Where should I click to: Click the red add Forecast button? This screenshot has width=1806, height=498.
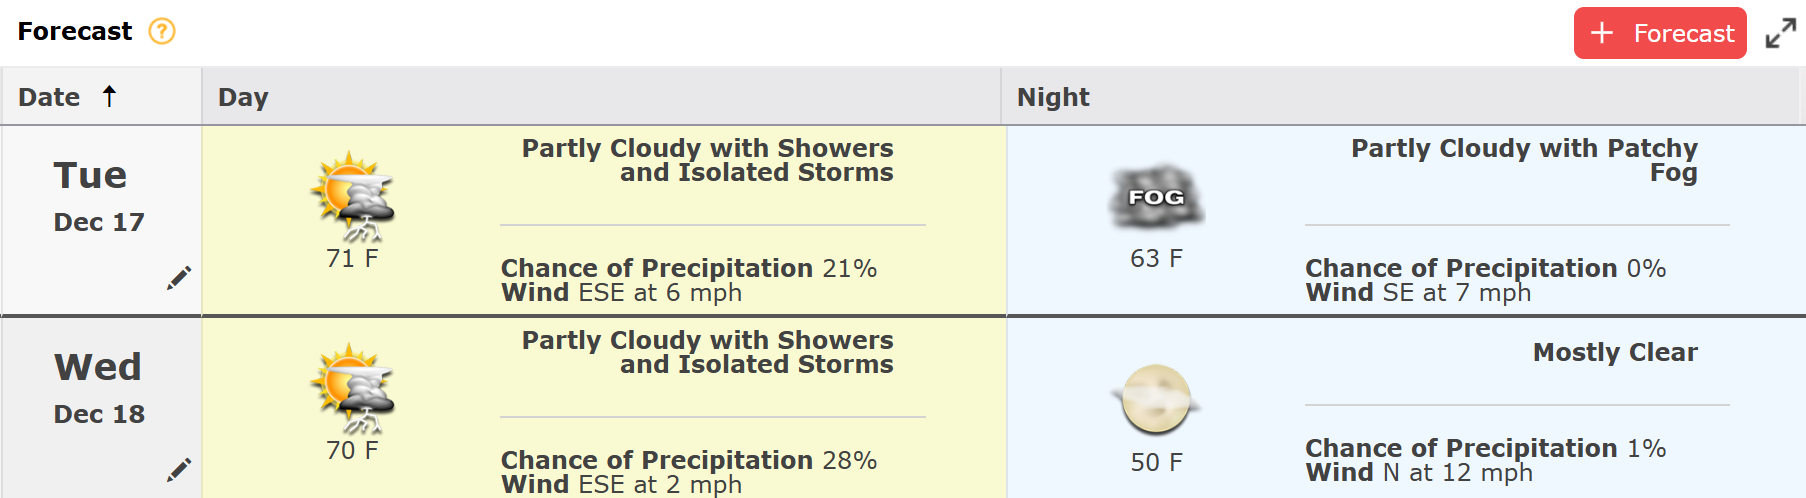coord(1659,33)
